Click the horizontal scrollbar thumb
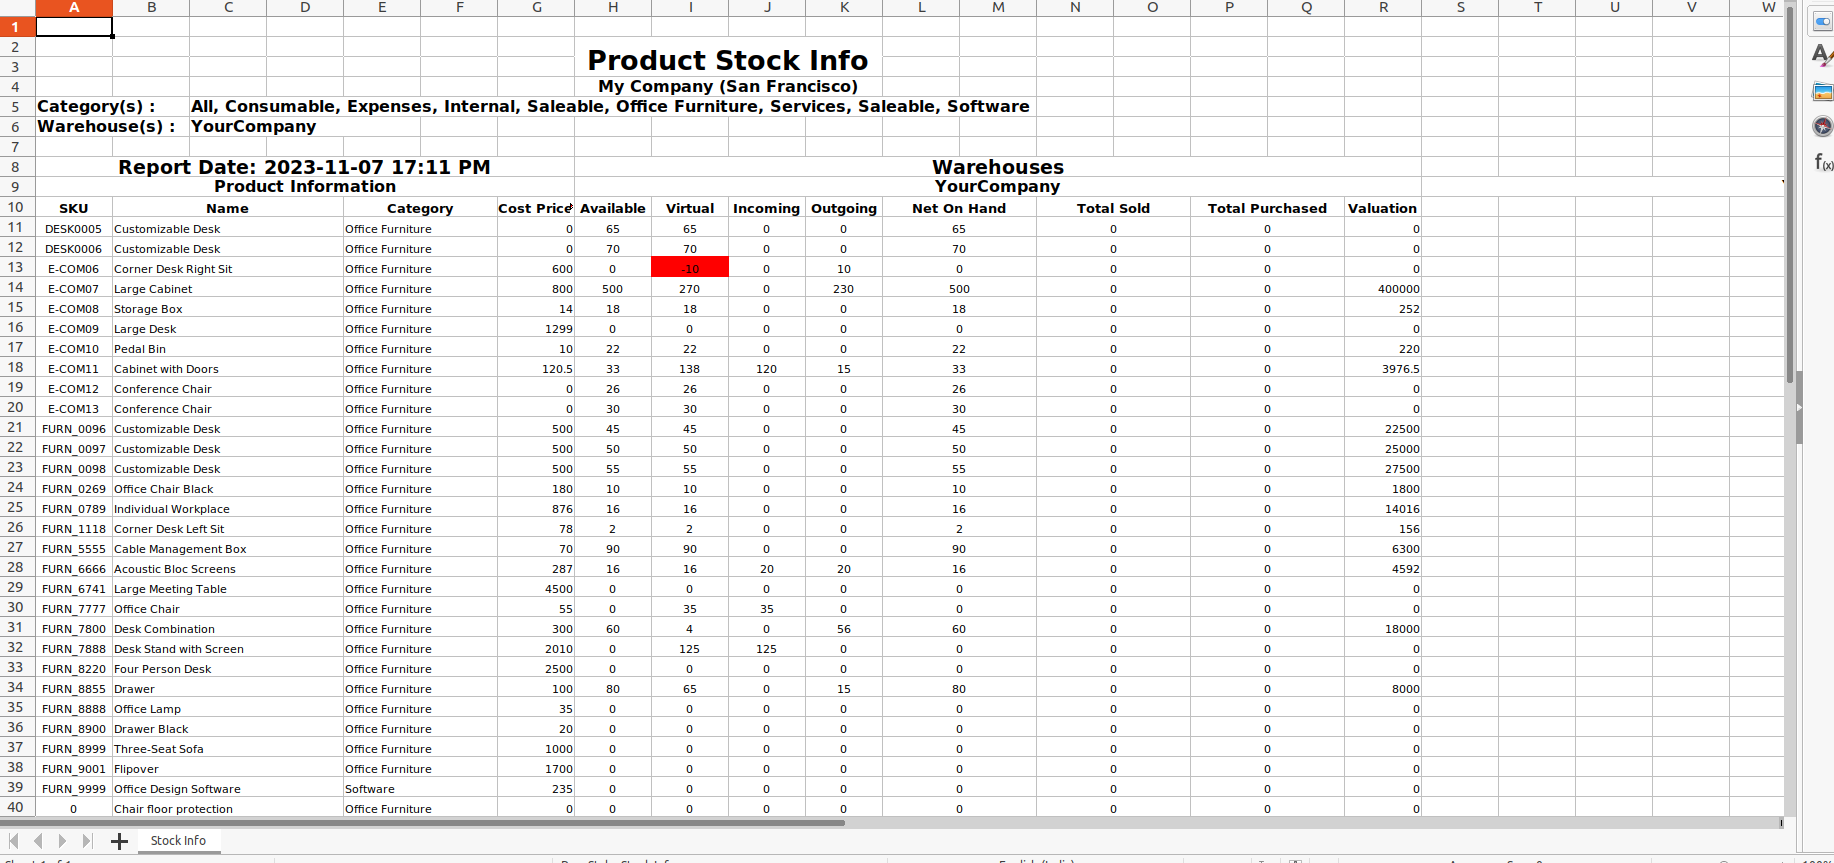This screenshot has height=863, width=1834. click(423, 823)
